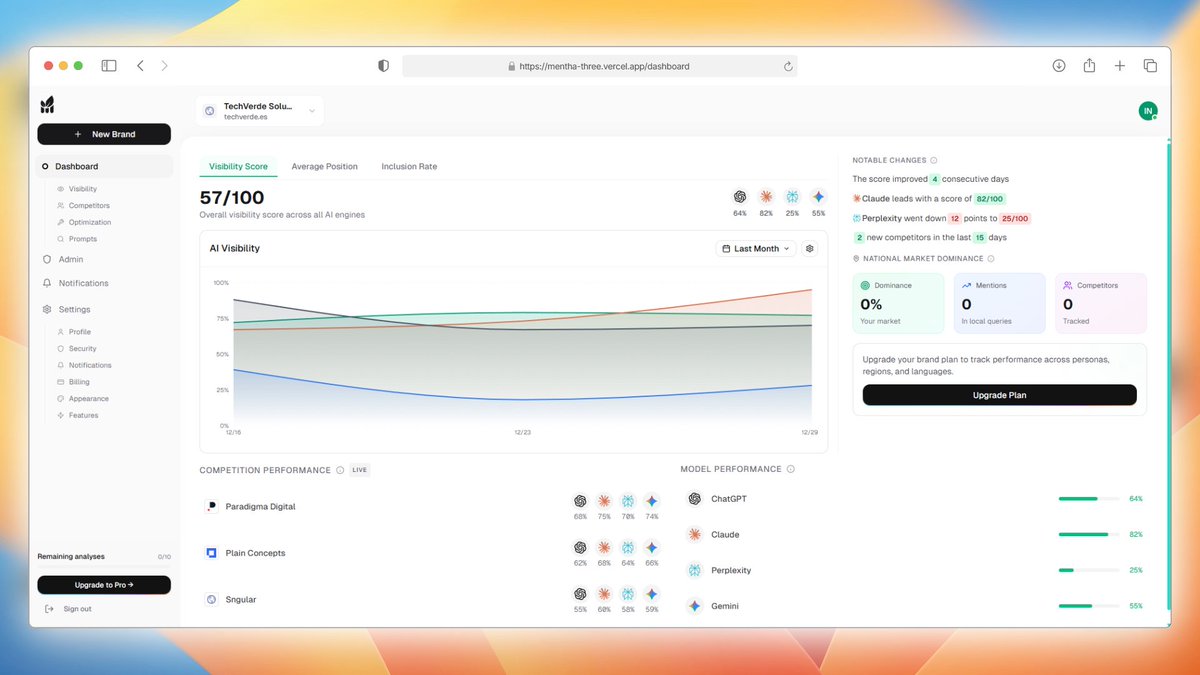Image resolution: width=1200 pixels, height=675 pixels.
Task: Open the Last Month date range dropdown
Action: 756,248
